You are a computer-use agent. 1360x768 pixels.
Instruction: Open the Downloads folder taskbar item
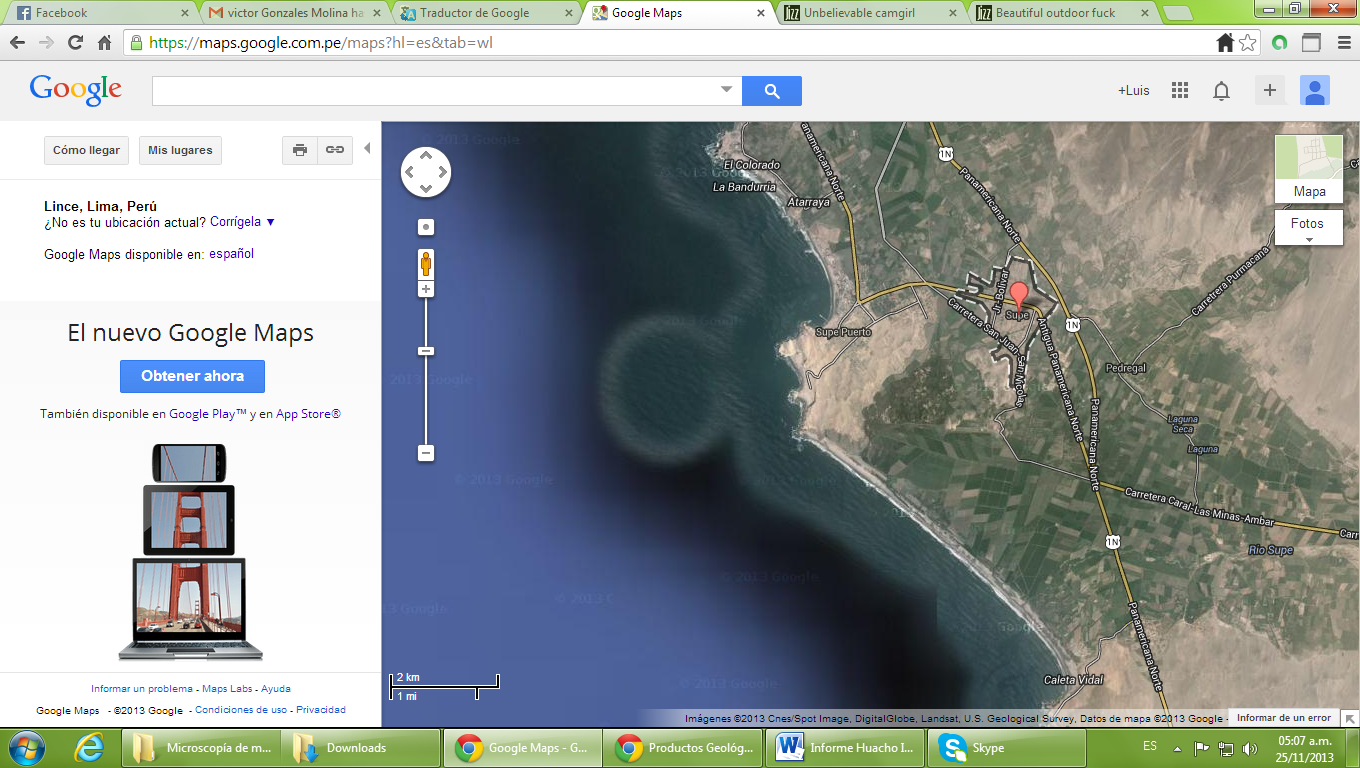tap(360, 748)
